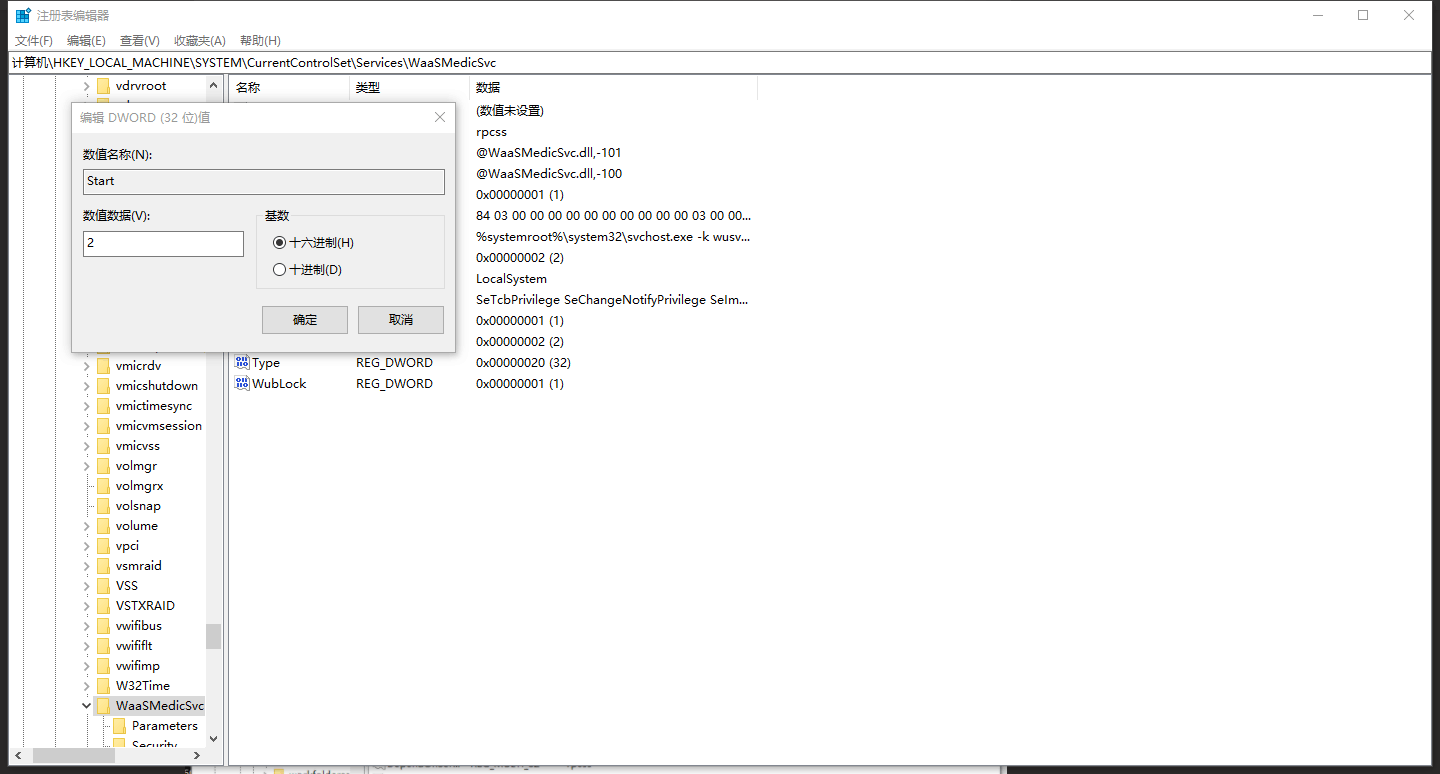Click the WaaSMedicSvc folder icon

point(103,706)
